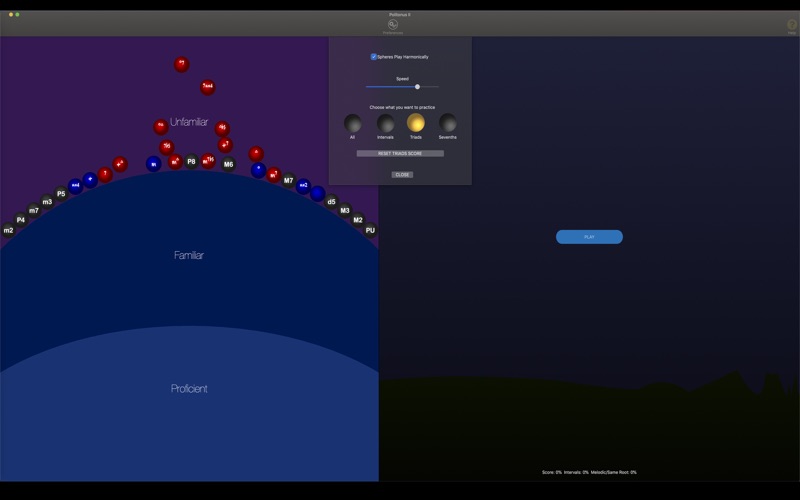Click the 'Choose what you want to practice' text

point(402,107)
